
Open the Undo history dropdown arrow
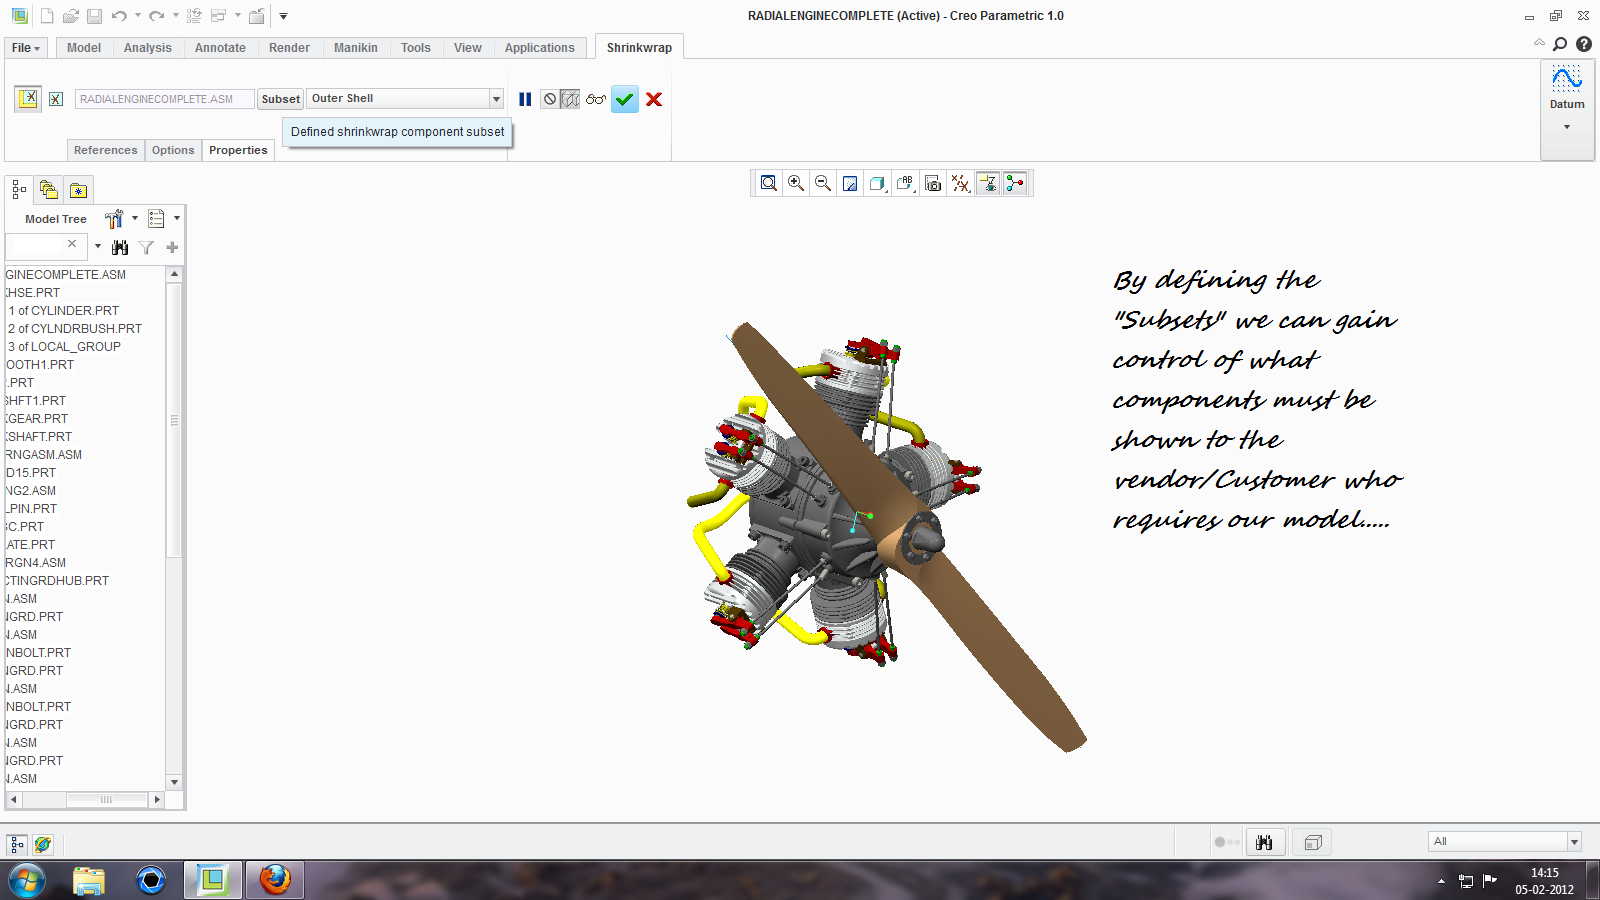tap(137, 16)
